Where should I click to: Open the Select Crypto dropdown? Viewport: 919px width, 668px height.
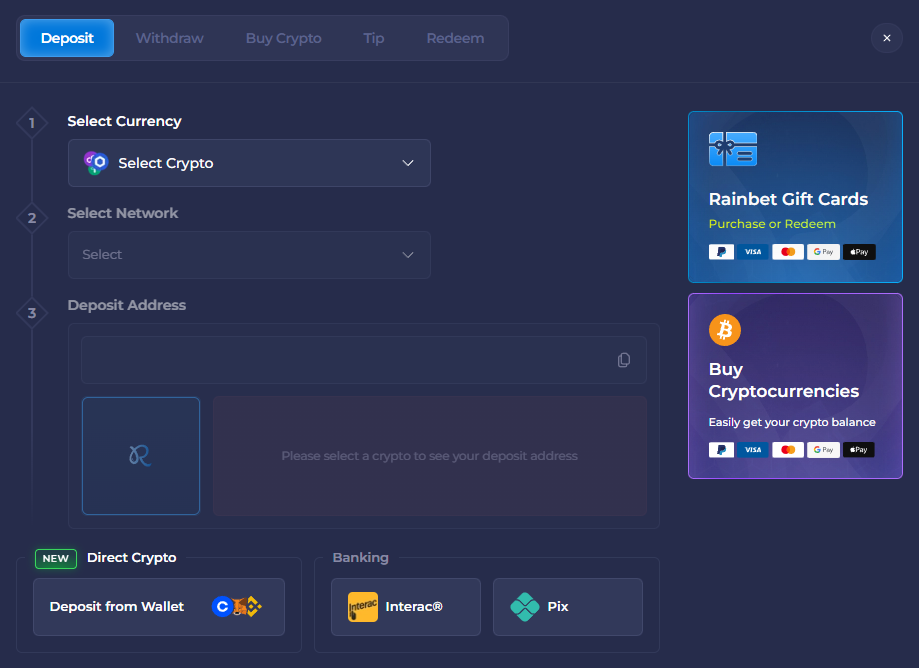pos(248,163)
